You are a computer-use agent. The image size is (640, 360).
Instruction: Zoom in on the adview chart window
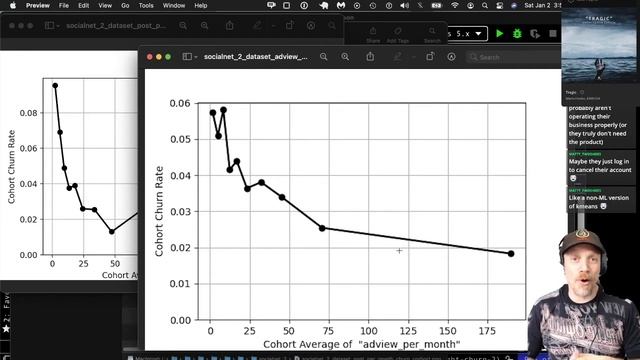coord(345,57)
